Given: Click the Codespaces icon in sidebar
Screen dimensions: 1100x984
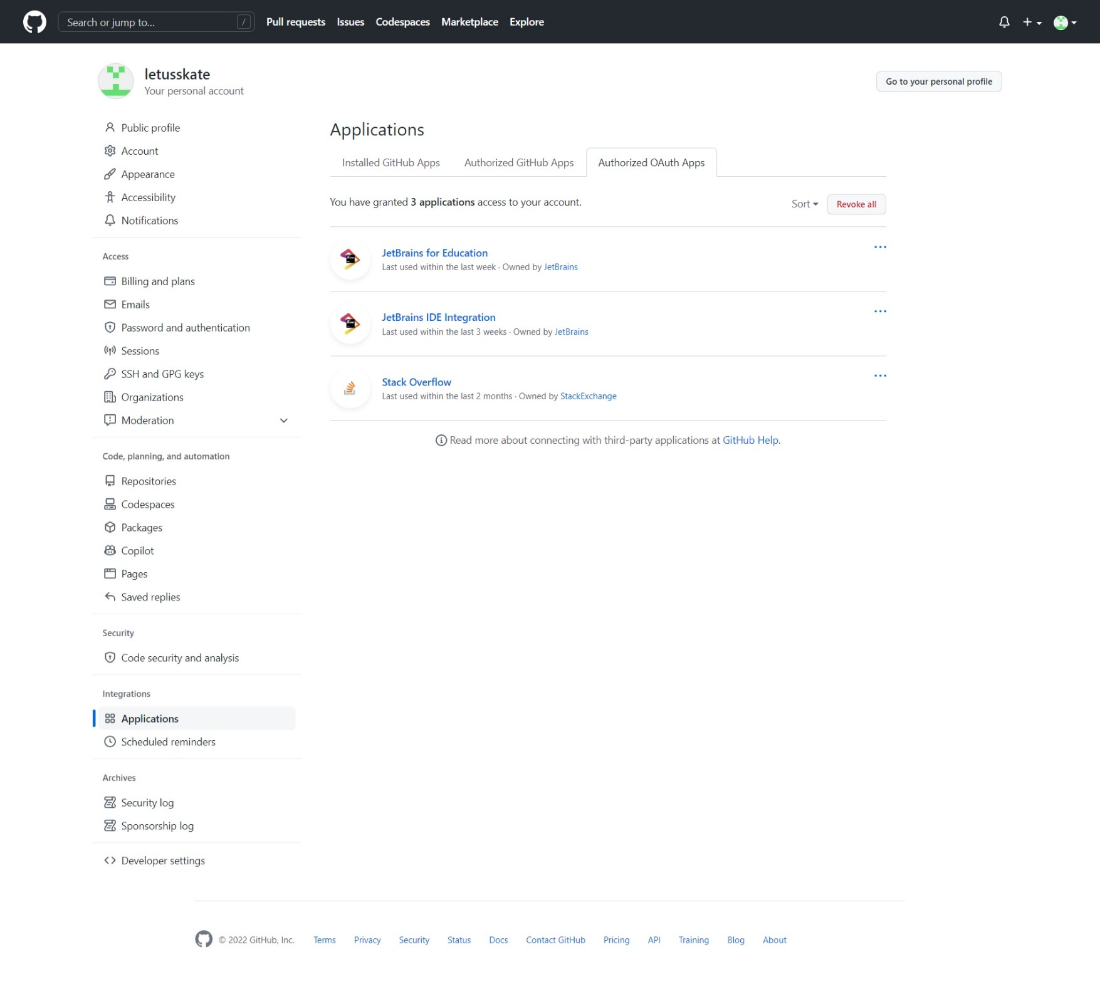Looking at the screenshot, I should [x=109, y=504].
